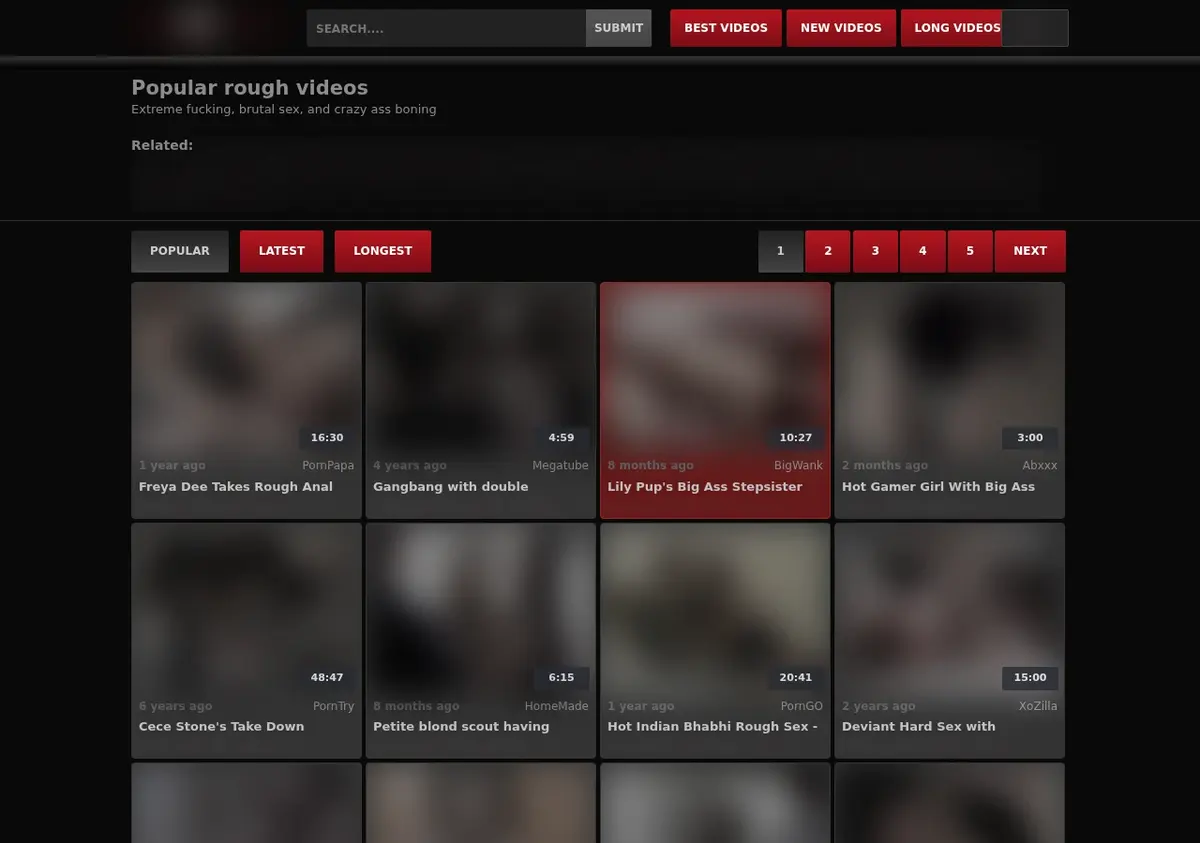Open the thumbnail showing 4:59 duration
Screen dimensions: 1200x843
(481, 368)
